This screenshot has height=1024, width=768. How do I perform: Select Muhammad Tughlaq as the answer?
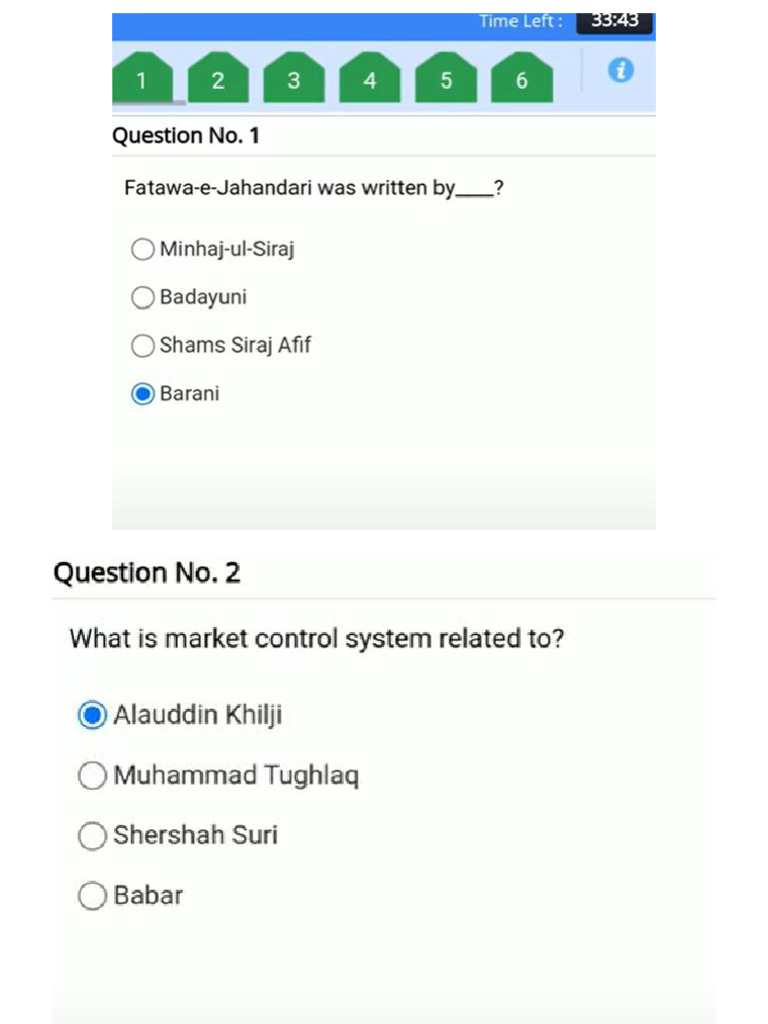click(92, 775)
